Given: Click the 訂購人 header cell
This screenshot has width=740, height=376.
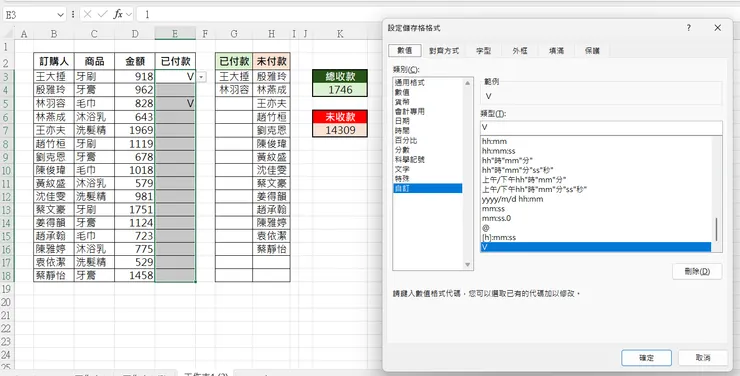Looking at the screenshot, I should 54,61.
